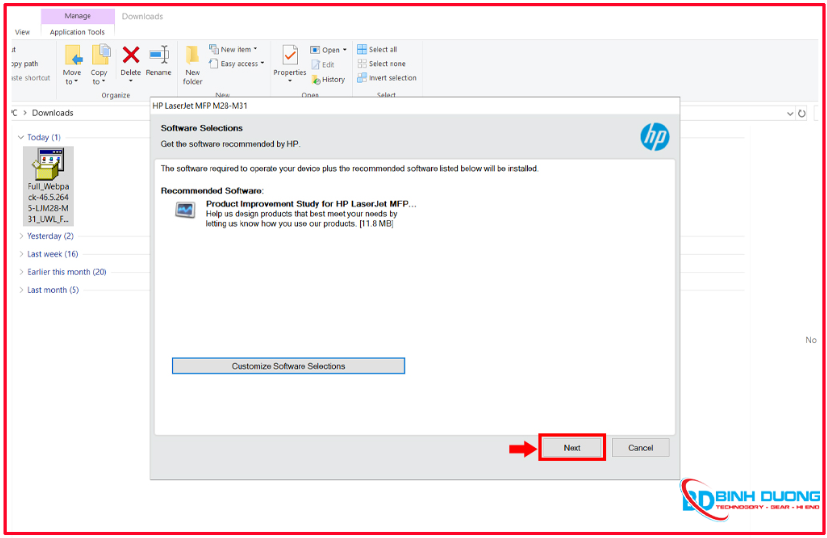
Task: Expand the Yesterday (2) group
Action: click(x=21, y=236)
